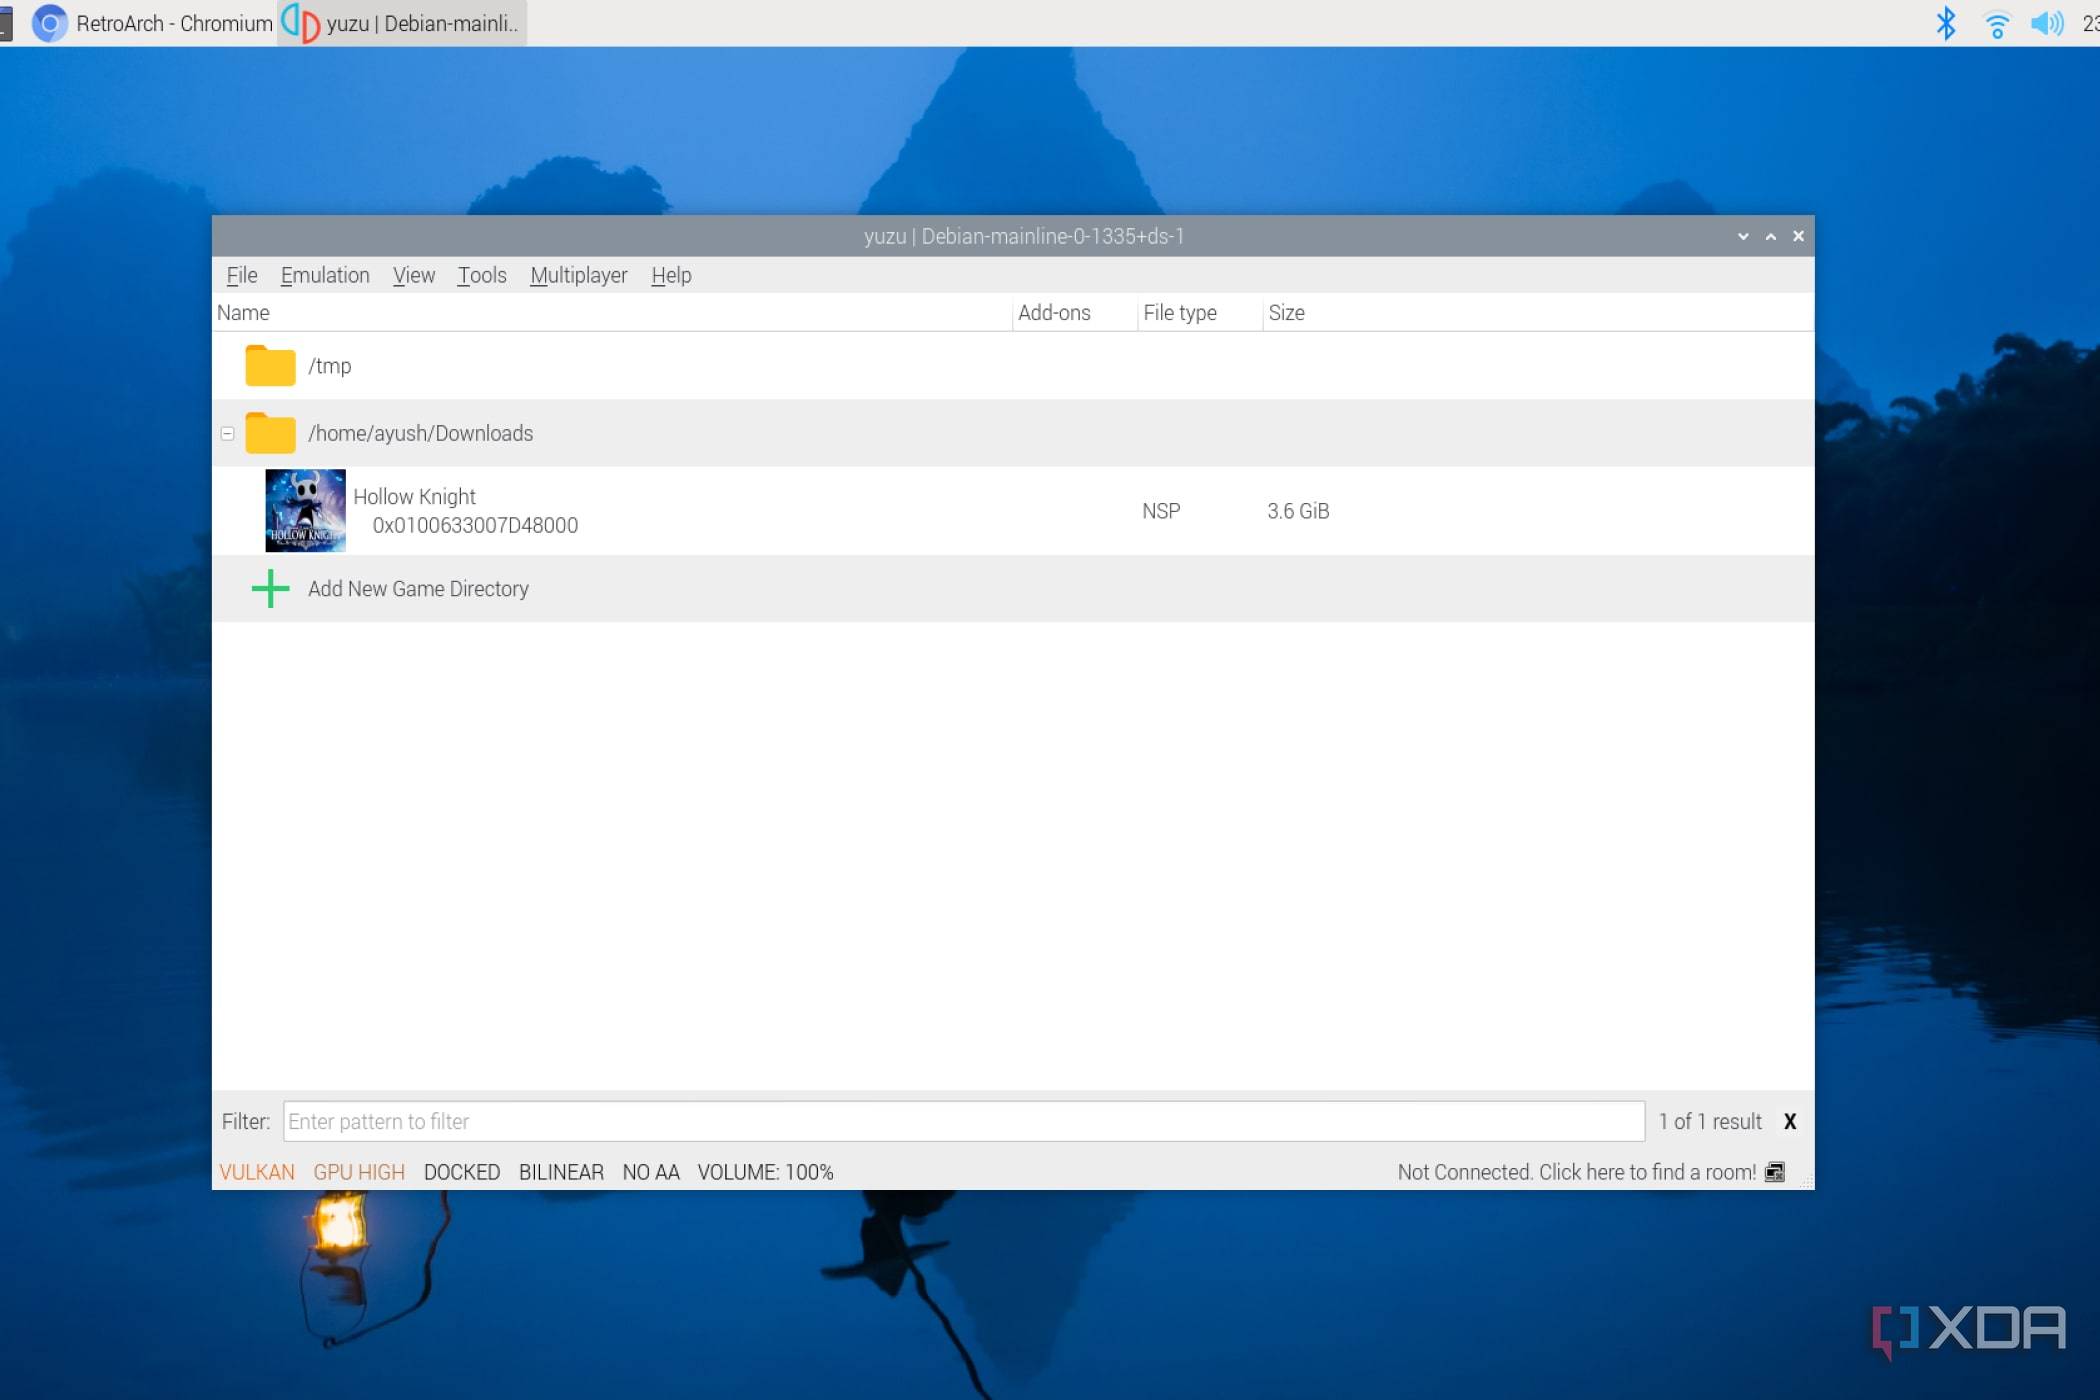Open the Tools menu
This screenshot has height=1400, width=2100.
[482, 275]
